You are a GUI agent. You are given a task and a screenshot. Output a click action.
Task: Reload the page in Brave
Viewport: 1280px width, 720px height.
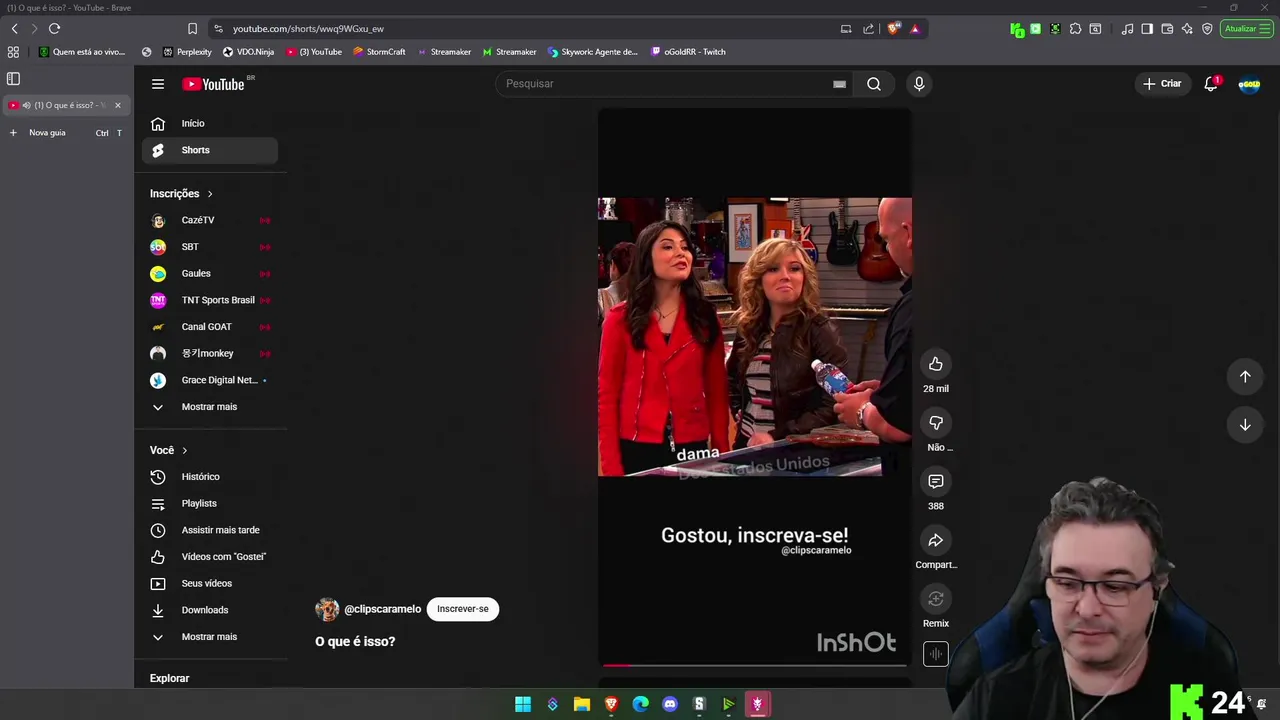(54, 29)
